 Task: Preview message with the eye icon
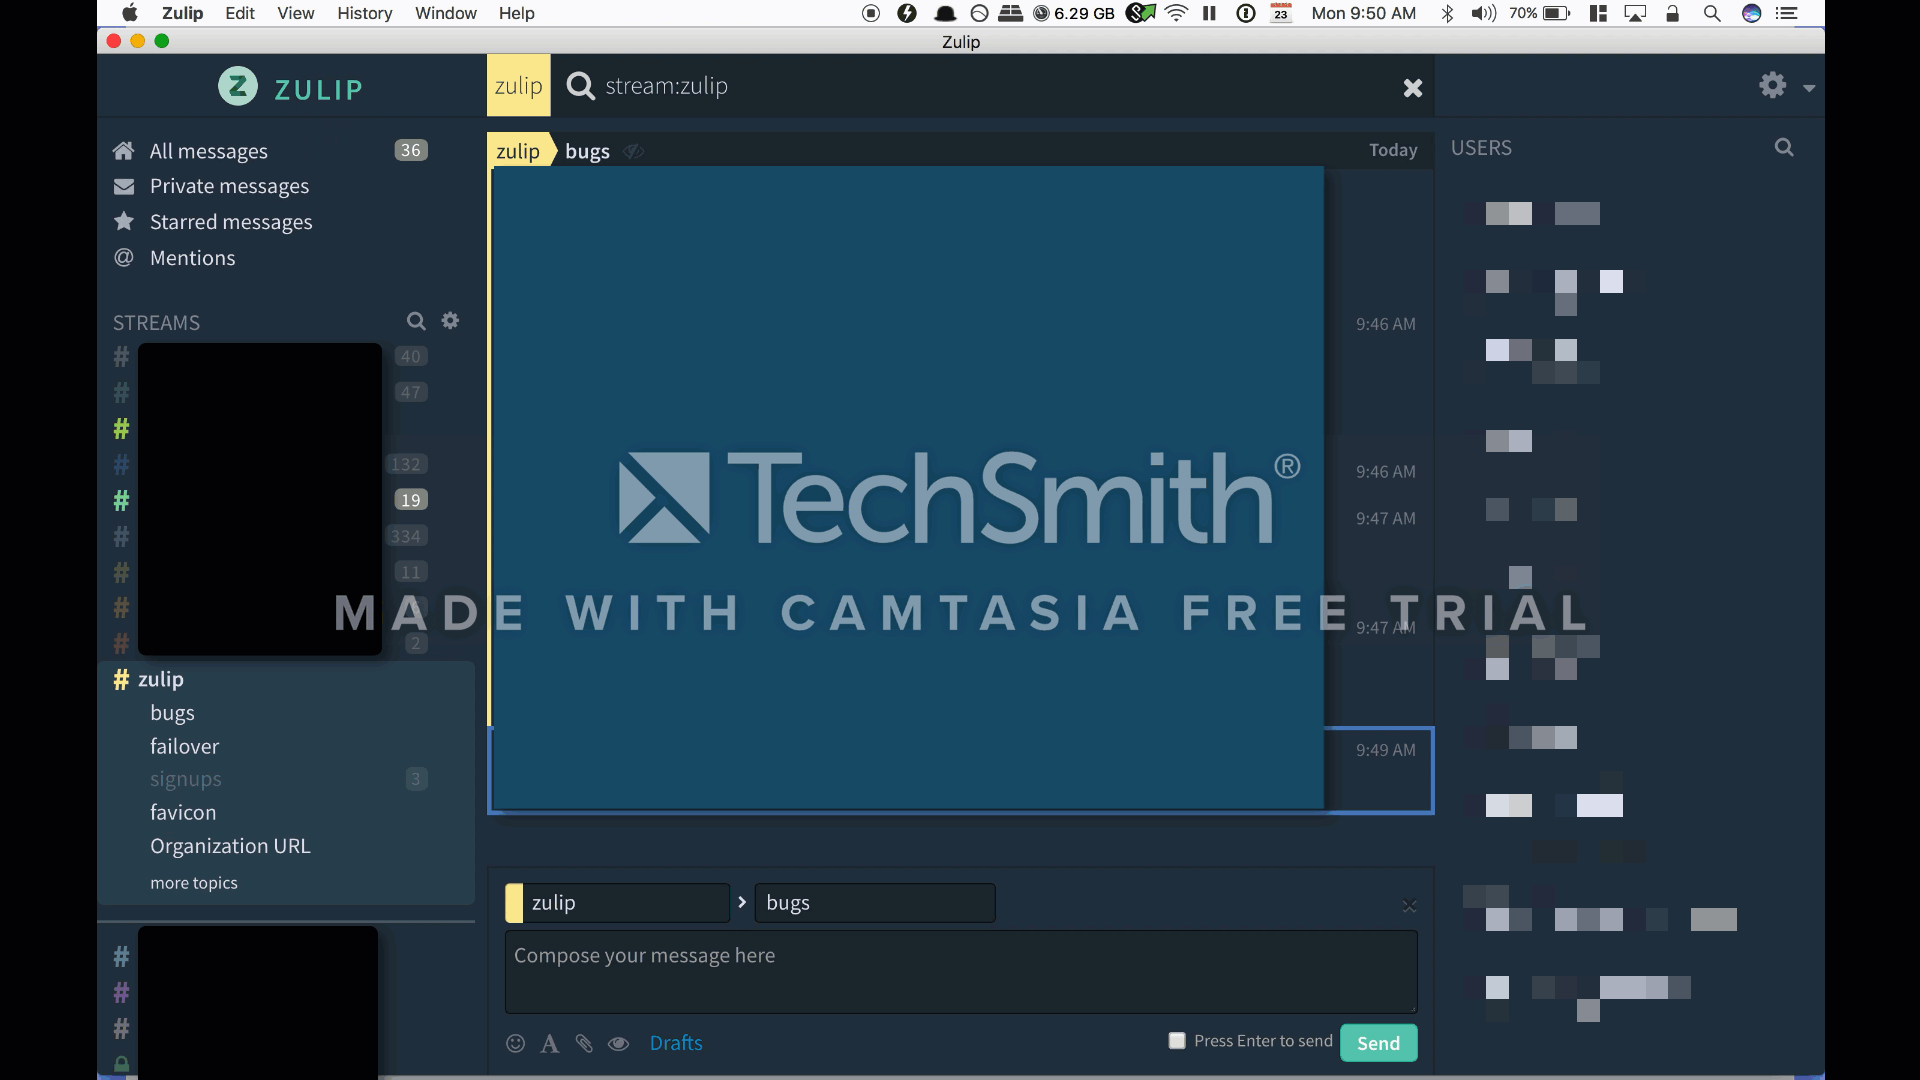coord(619,1043)
